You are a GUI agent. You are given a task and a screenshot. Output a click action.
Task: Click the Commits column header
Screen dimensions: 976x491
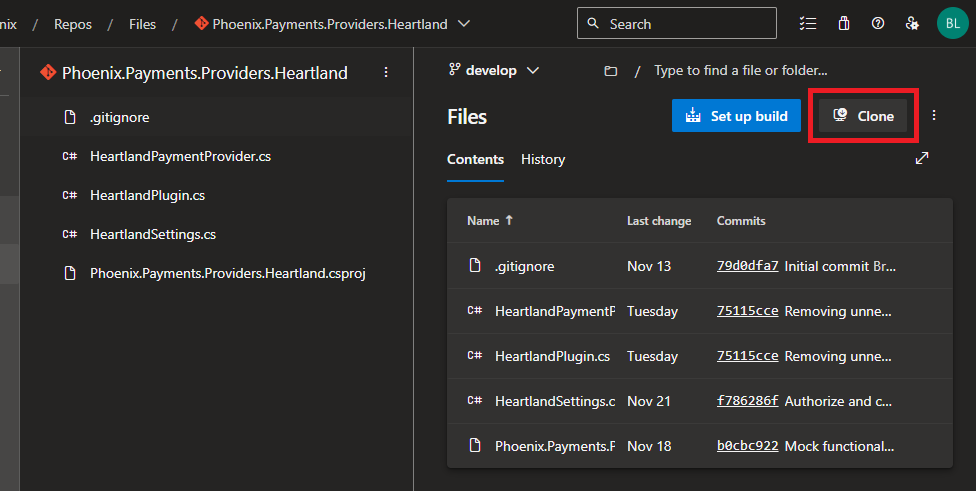coord(741,221)
